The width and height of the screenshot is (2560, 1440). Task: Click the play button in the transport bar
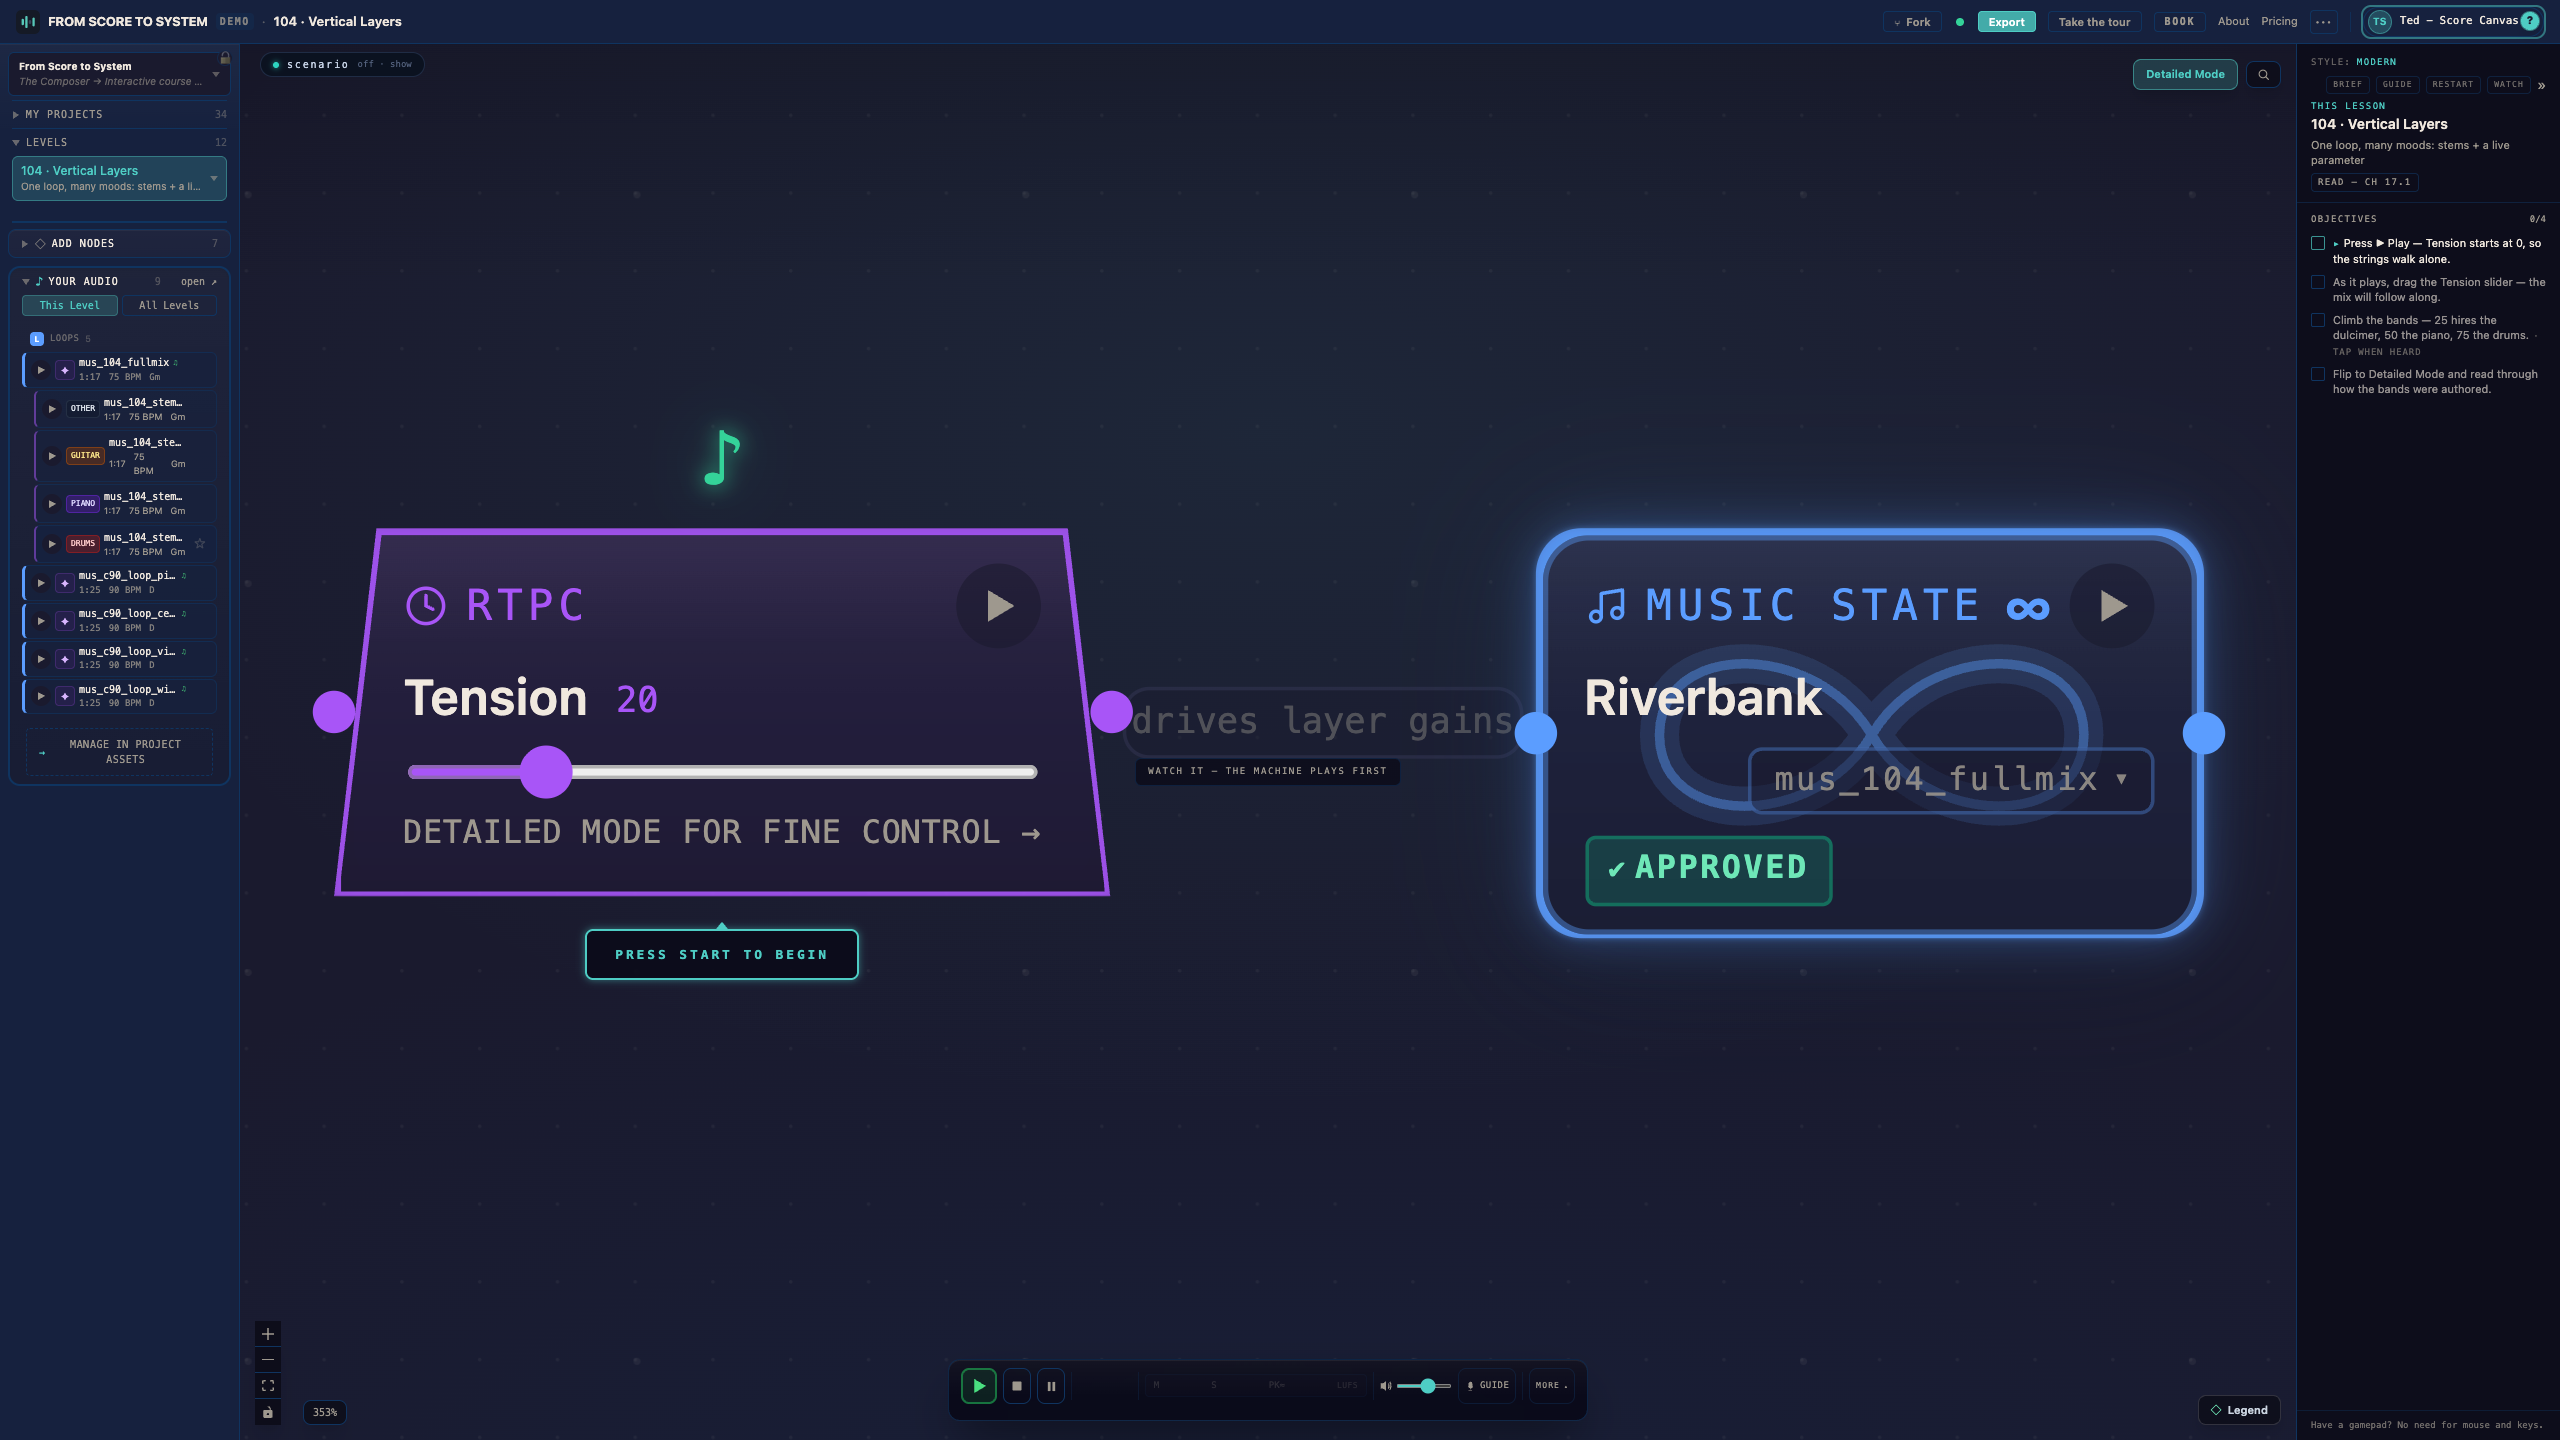pos(979,1386)
